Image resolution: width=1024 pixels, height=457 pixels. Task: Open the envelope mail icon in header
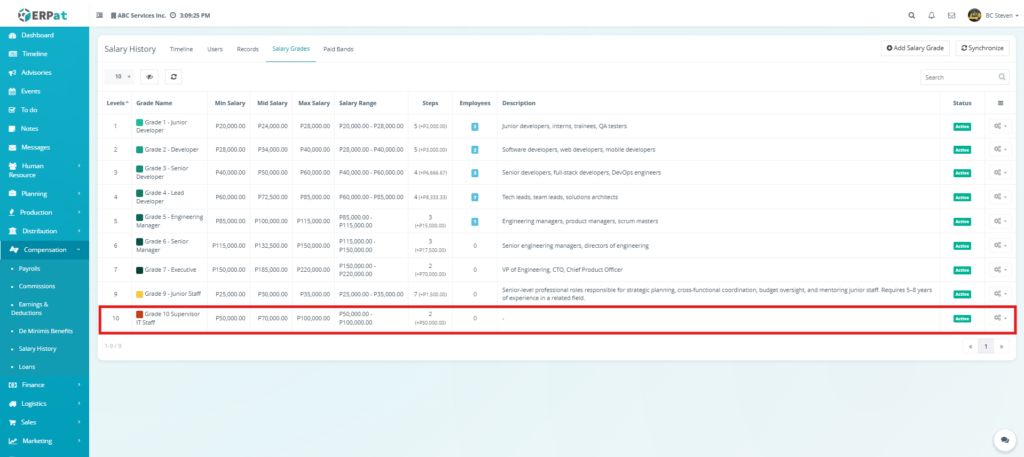(x=951, y=16)
